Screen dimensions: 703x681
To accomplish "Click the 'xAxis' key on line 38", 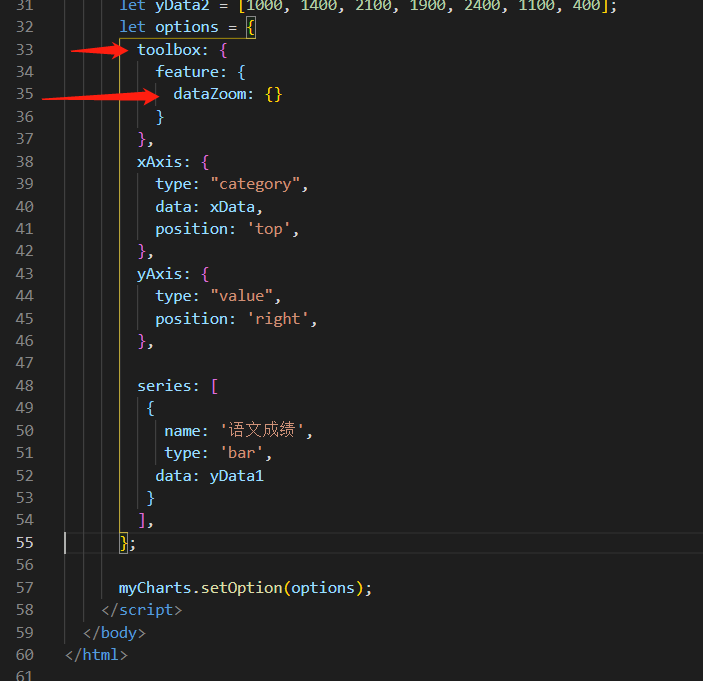I will pyautogui.click(x=160, y=162).
